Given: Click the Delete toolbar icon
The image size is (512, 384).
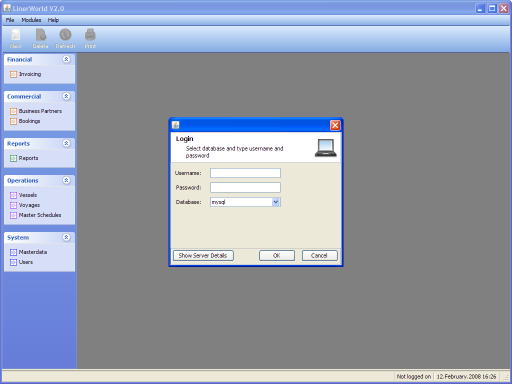Looking at the screenshot, I should pos(40,35).
